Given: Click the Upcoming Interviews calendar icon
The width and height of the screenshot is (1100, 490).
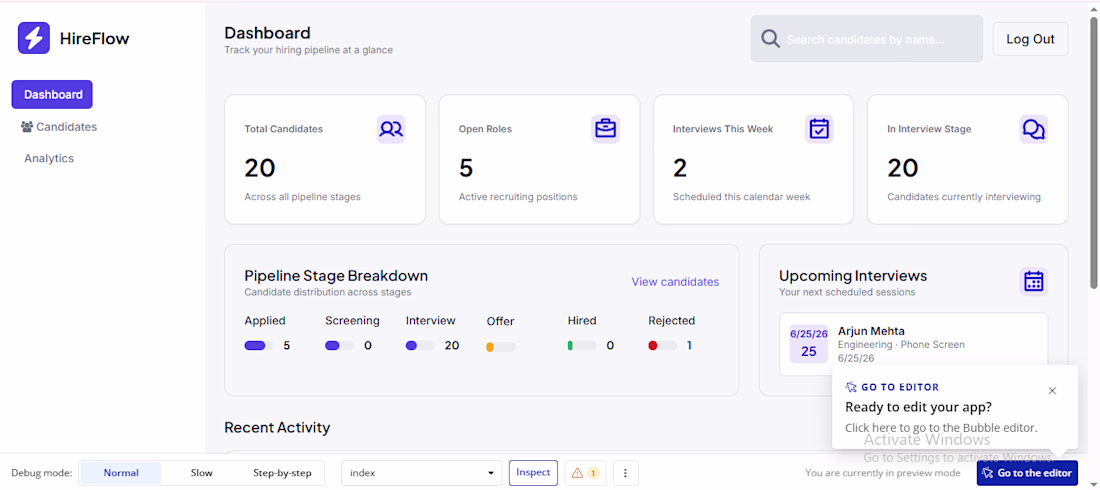Looking at the screenshot, I should click(1033, 282).
